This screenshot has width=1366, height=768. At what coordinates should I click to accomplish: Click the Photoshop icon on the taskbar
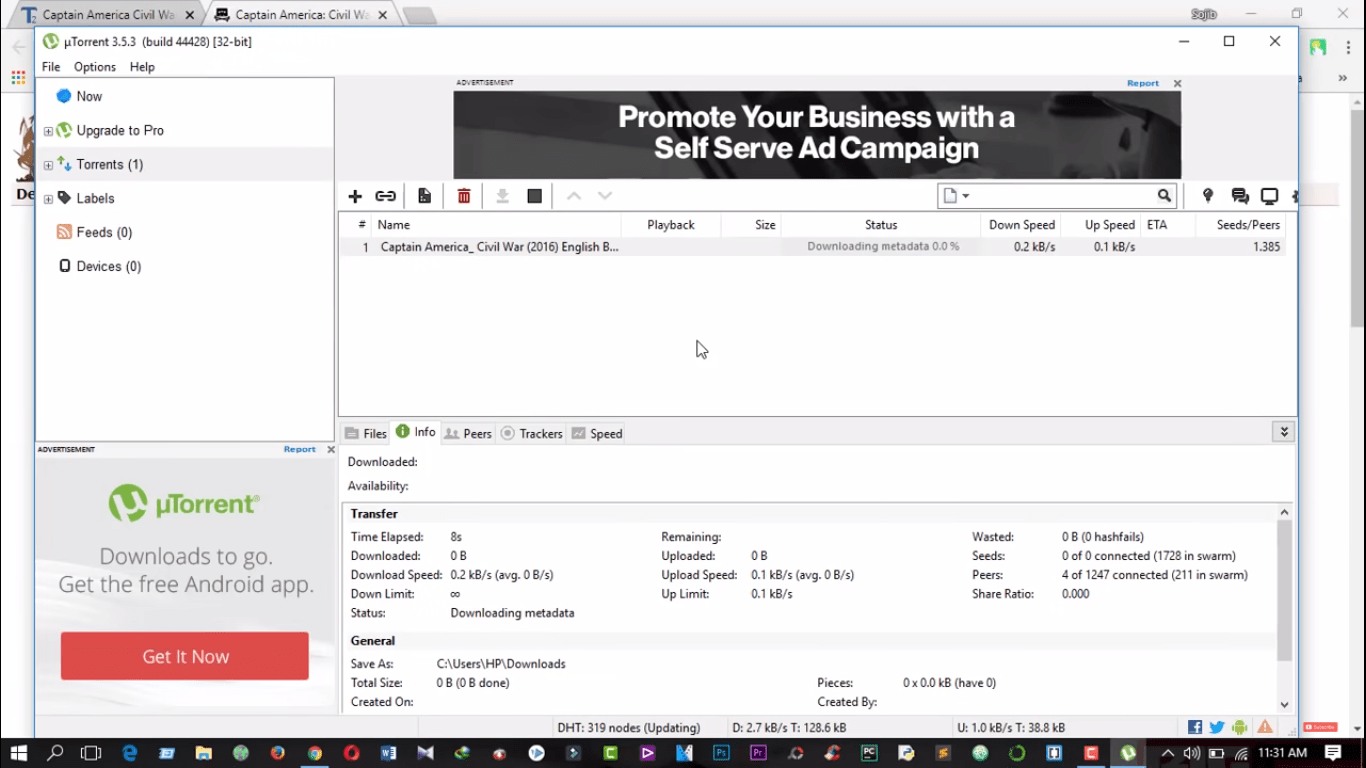[x=721, y=753]
